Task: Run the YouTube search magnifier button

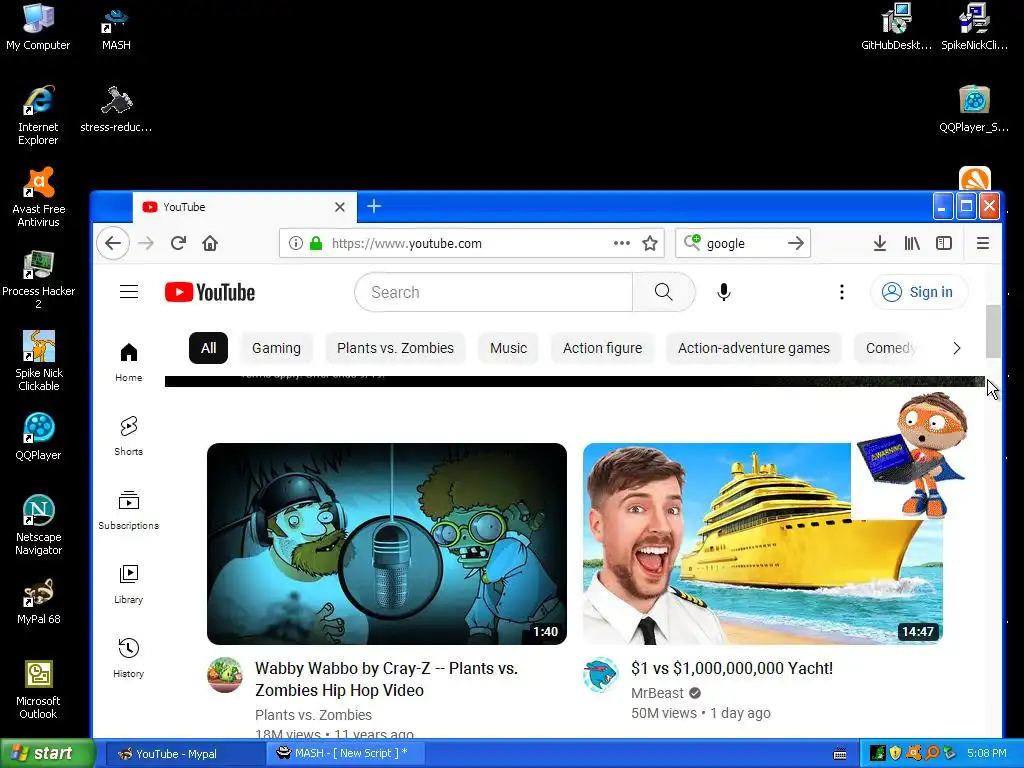Action: (x=664, y=292)
